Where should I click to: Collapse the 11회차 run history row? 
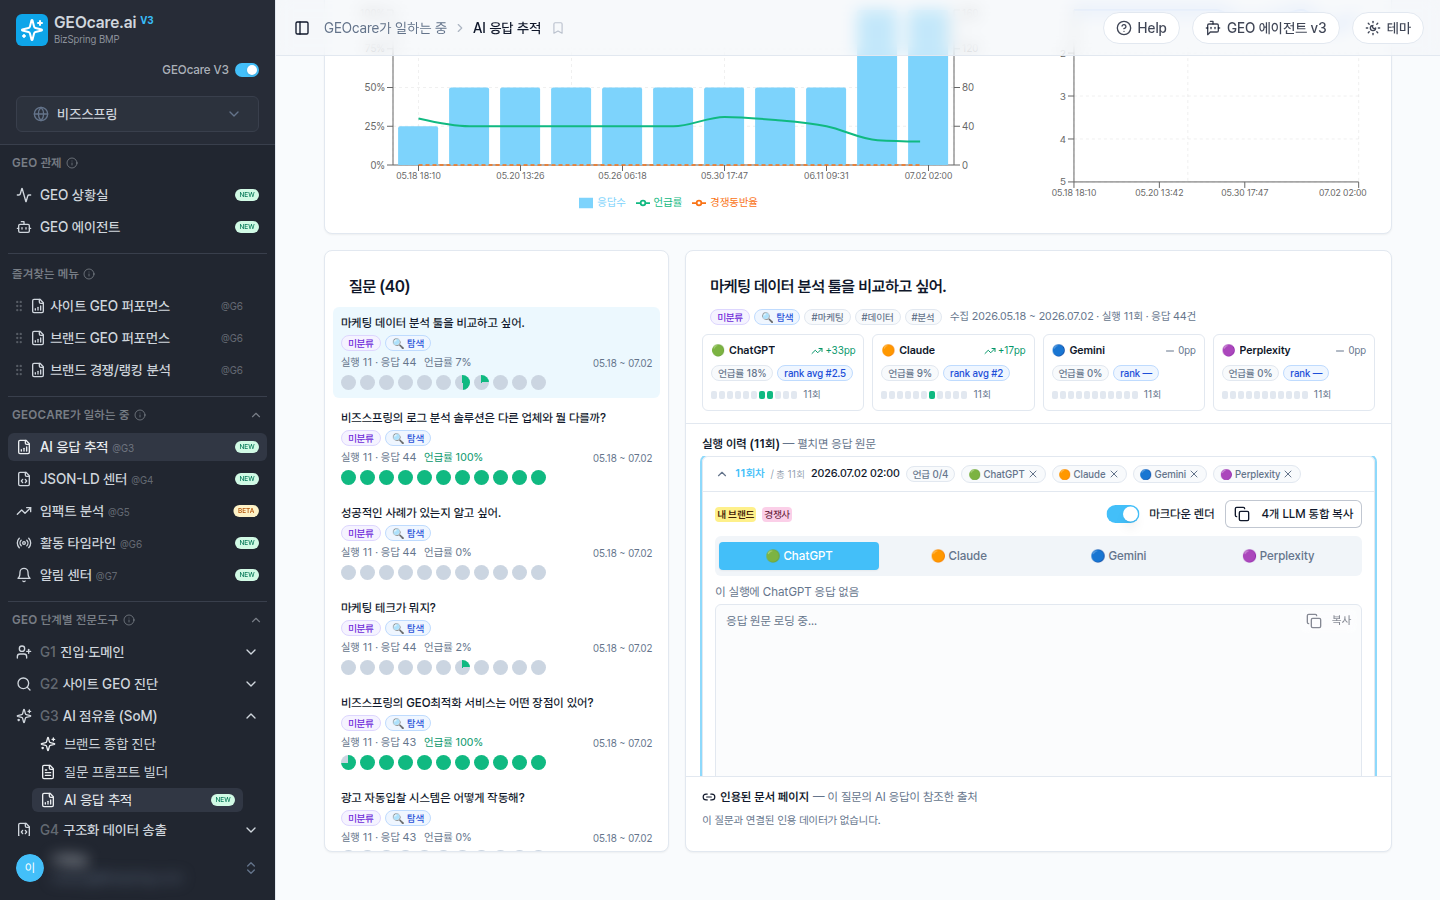coord(722,474)
